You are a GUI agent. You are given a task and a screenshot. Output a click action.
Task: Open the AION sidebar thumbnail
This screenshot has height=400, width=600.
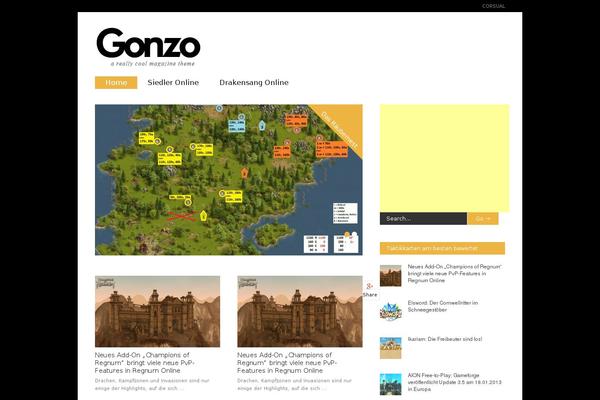(390, 384)
